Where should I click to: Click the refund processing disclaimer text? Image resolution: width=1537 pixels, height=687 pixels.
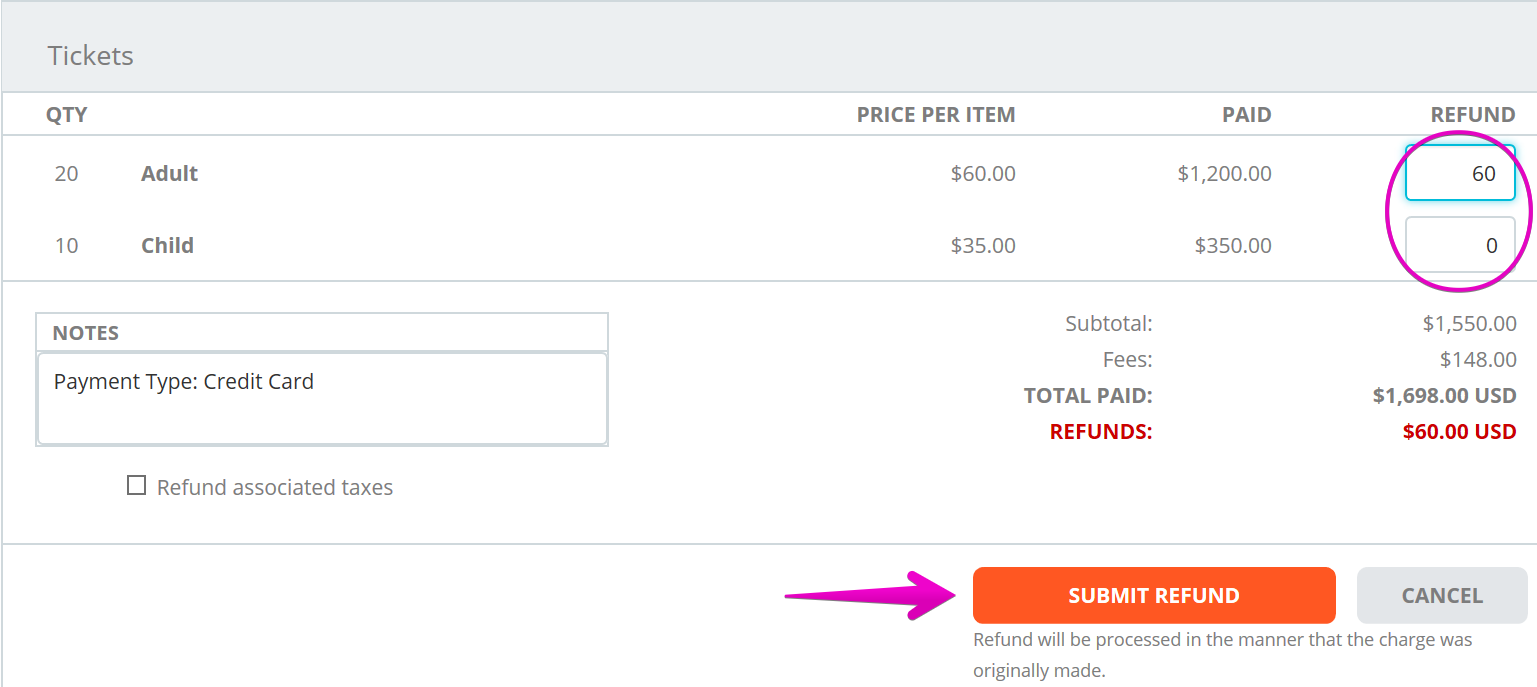(1222, 650)
